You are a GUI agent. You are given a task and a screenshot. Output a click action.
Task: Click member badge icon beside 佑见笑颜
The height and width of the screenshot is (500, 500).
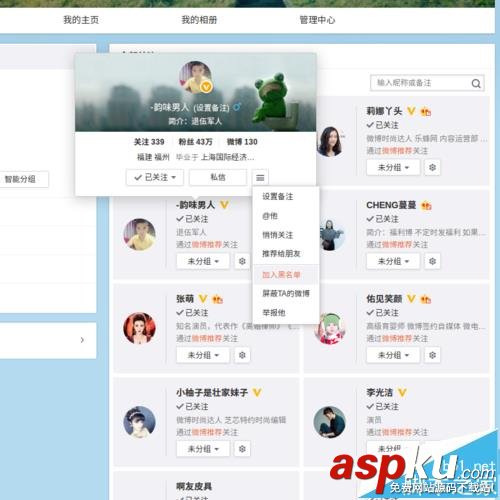point(426,299)
